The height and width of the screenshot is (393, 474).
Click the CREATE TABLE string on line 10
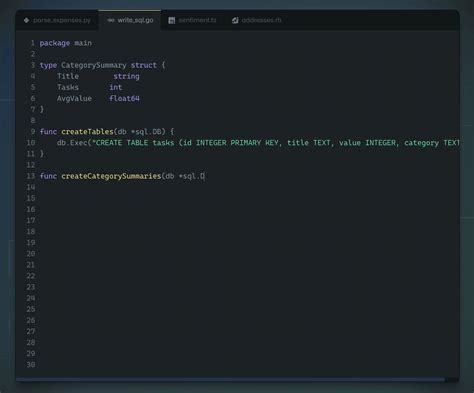276,143
